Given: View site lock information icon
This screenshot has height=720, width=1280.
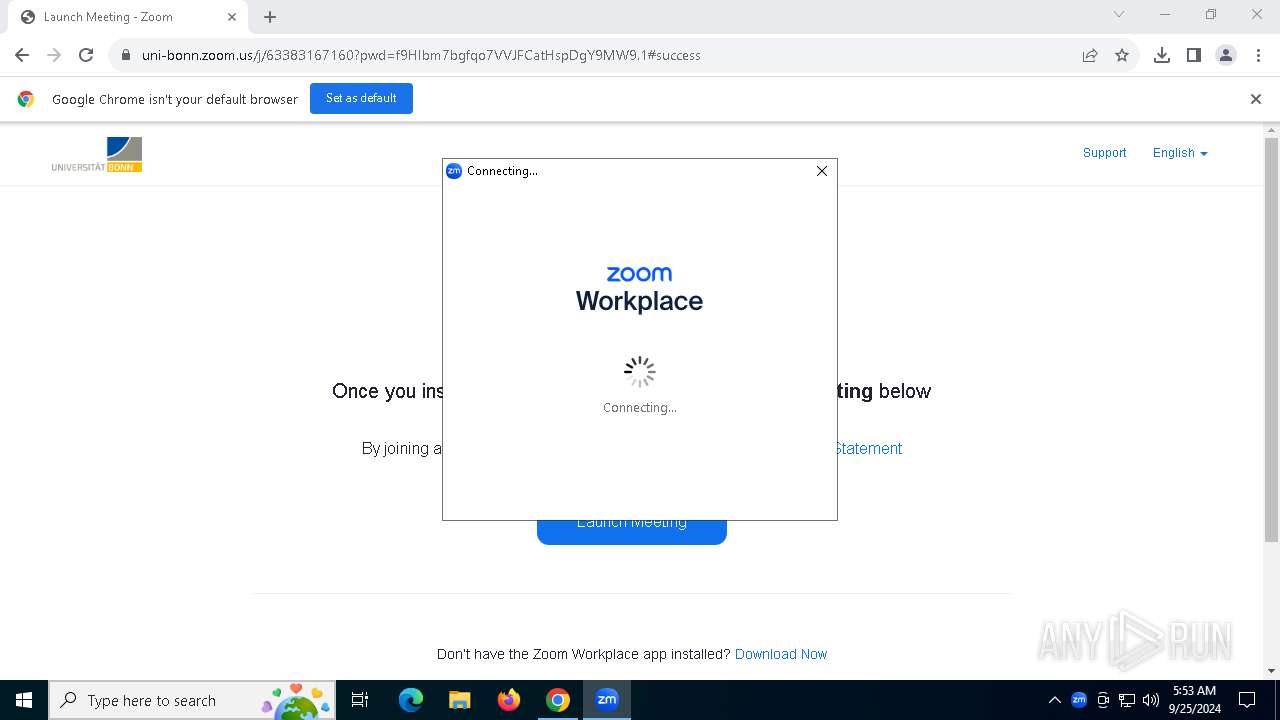Looking at the screenshot, I should pyautogui.click(x=125, y=55).
